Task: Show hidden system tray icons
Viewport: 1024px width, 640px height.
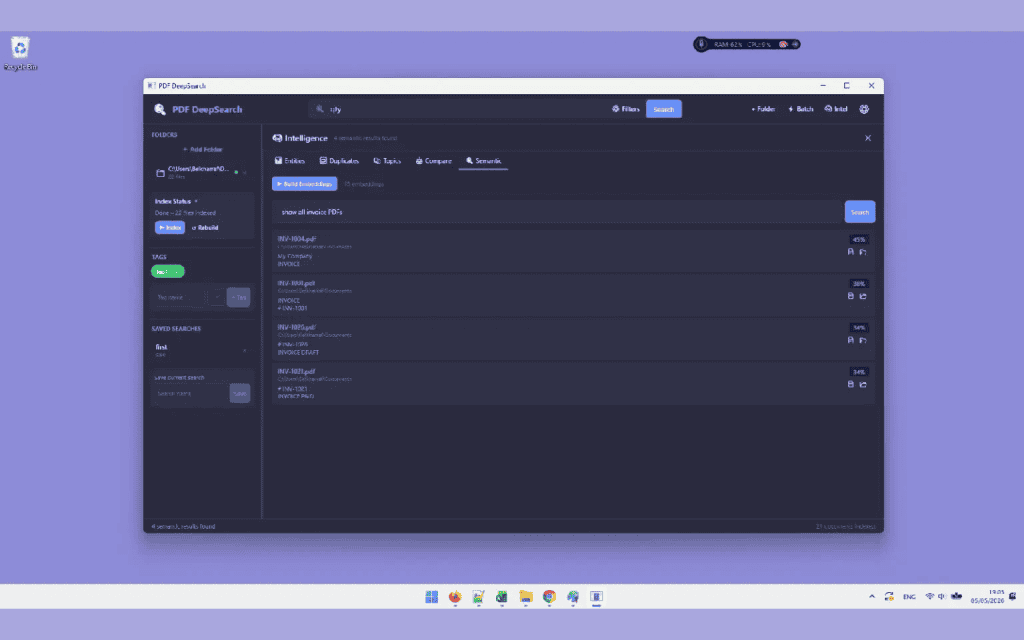Action: (x=872, y=596)
